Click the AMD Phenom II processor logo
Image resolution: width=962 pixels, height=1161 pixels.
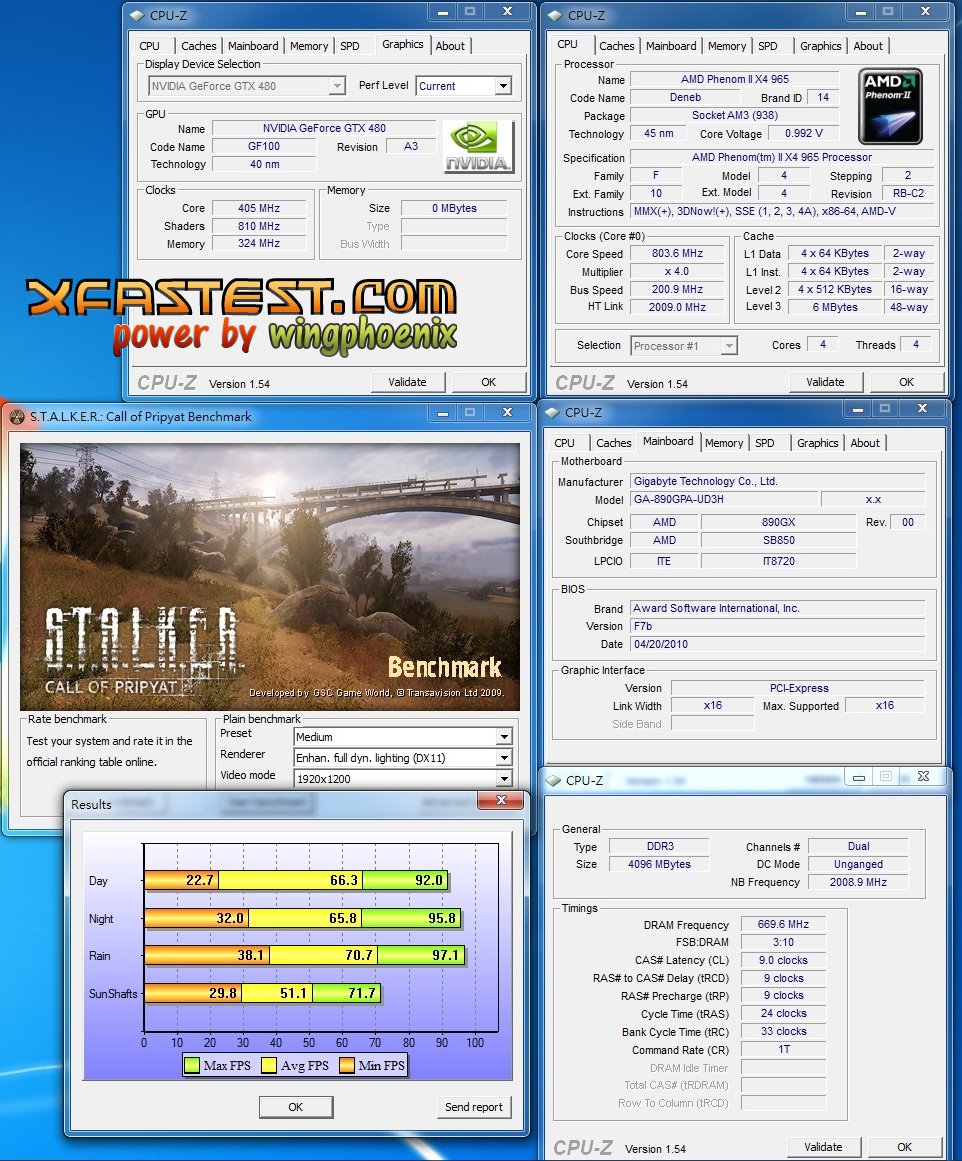890,106
